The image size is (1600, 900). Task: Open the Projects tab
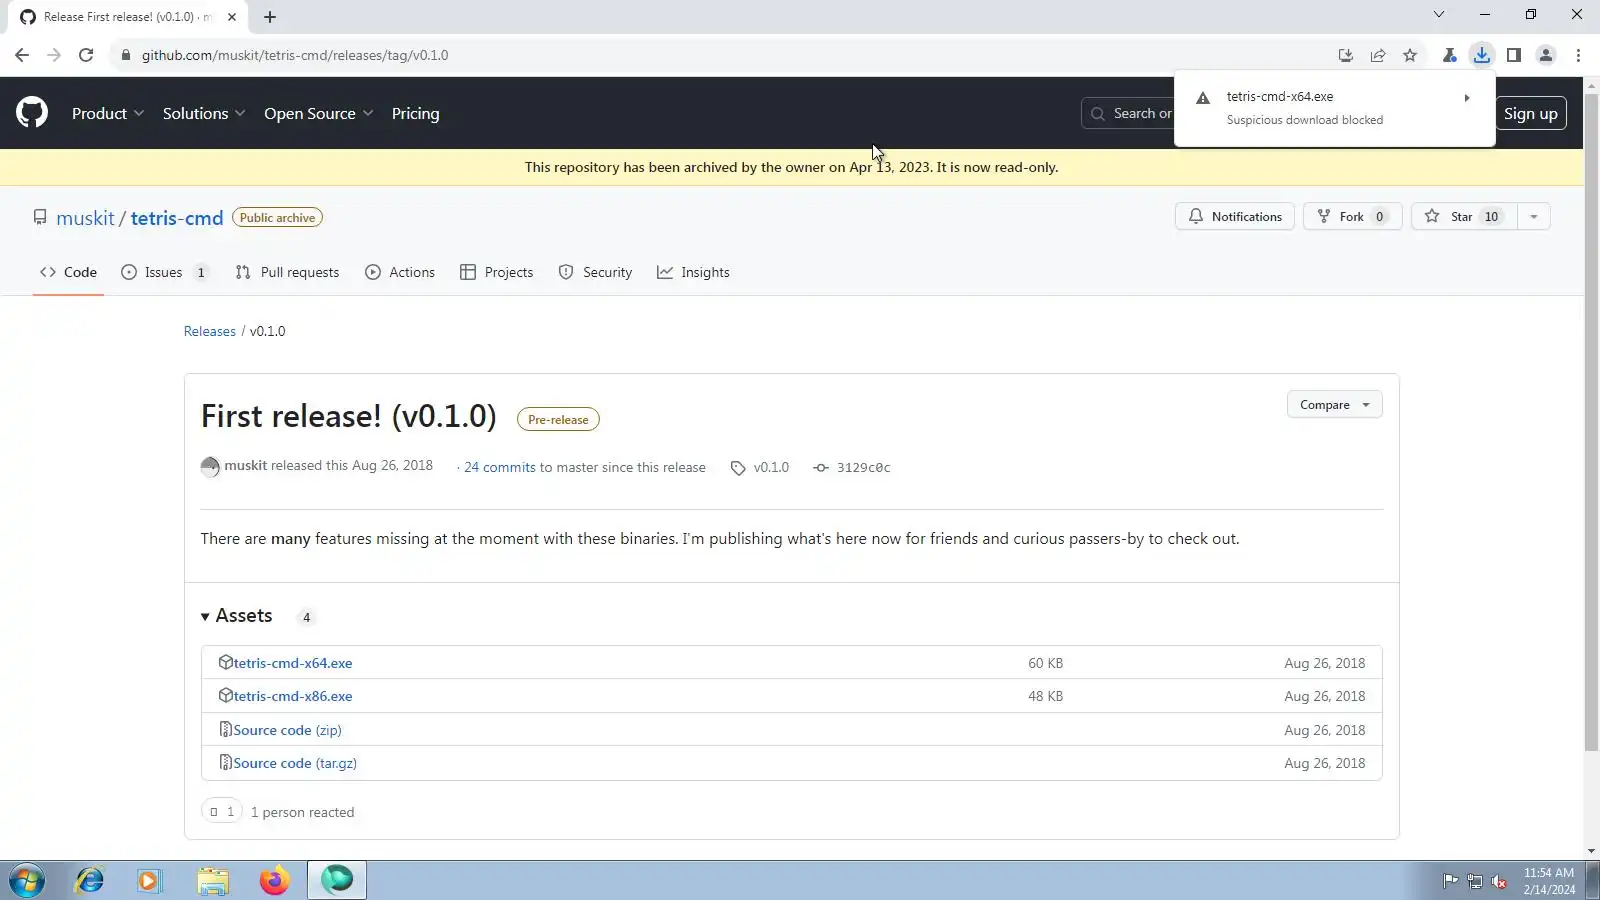coord(497,272)
